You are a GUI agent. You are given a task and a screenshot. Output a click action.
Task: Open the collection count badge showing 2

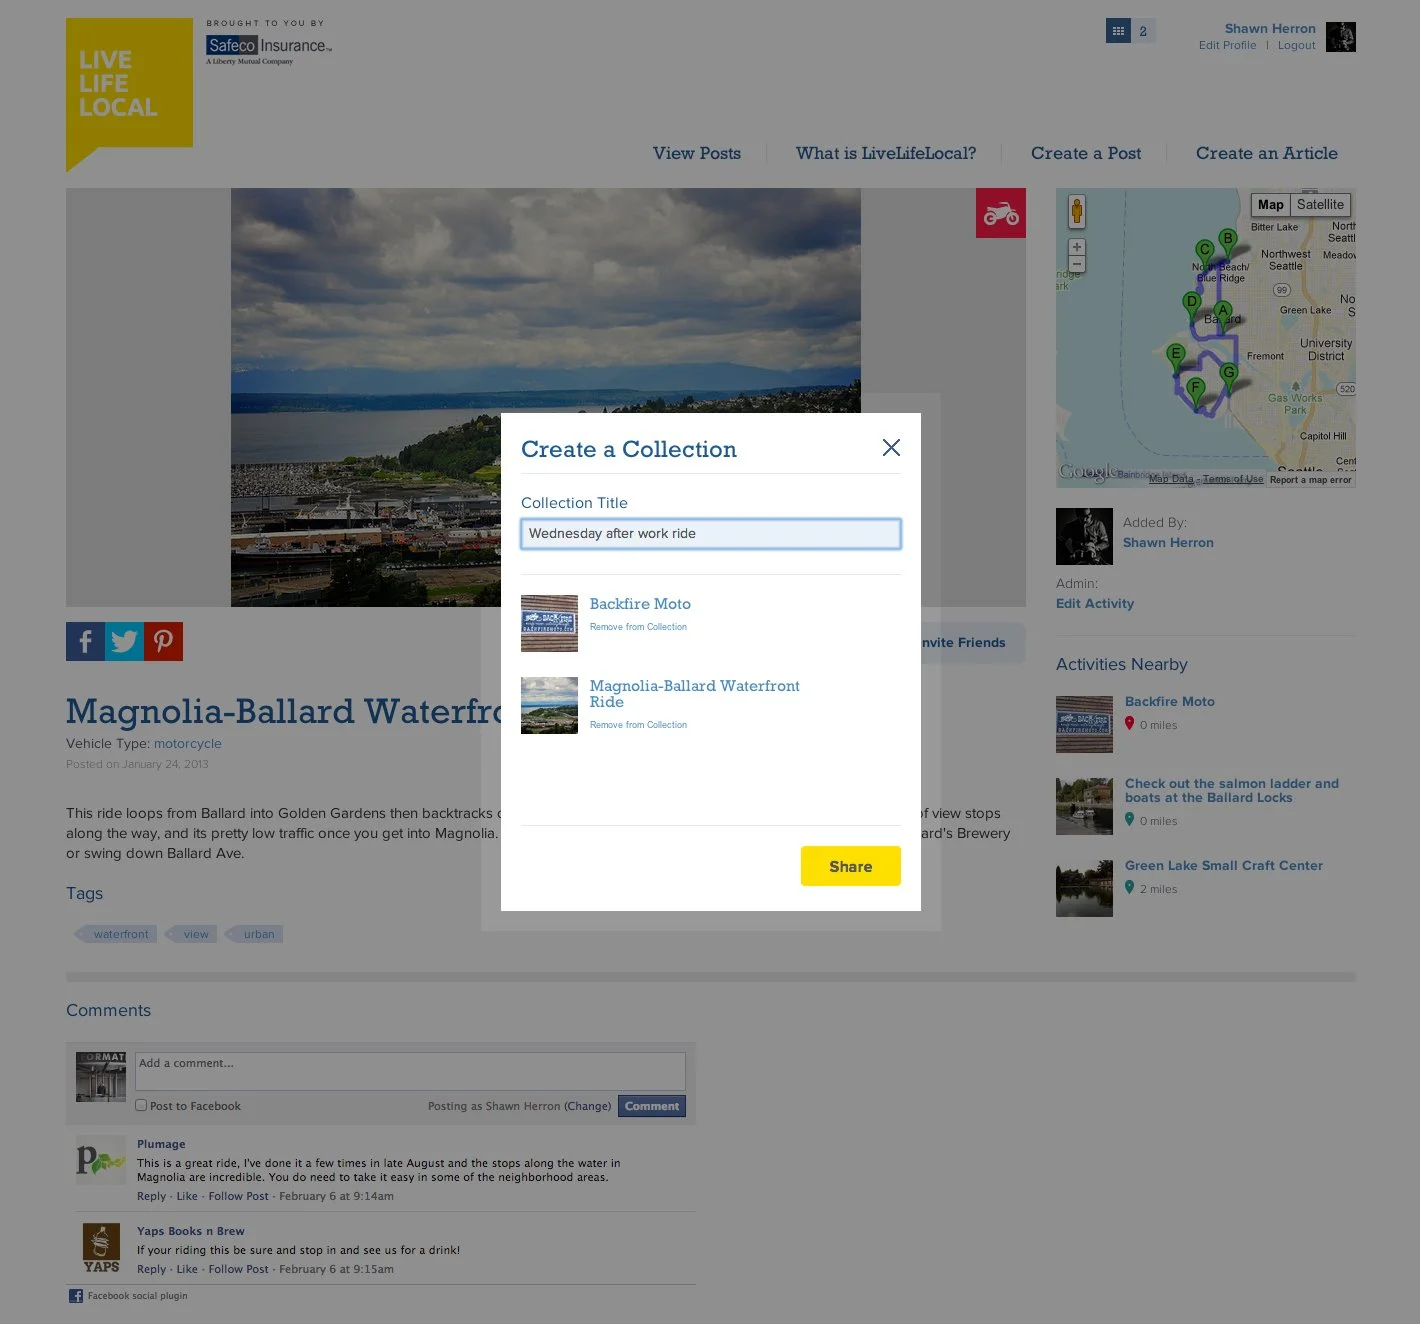[1143, 31]
